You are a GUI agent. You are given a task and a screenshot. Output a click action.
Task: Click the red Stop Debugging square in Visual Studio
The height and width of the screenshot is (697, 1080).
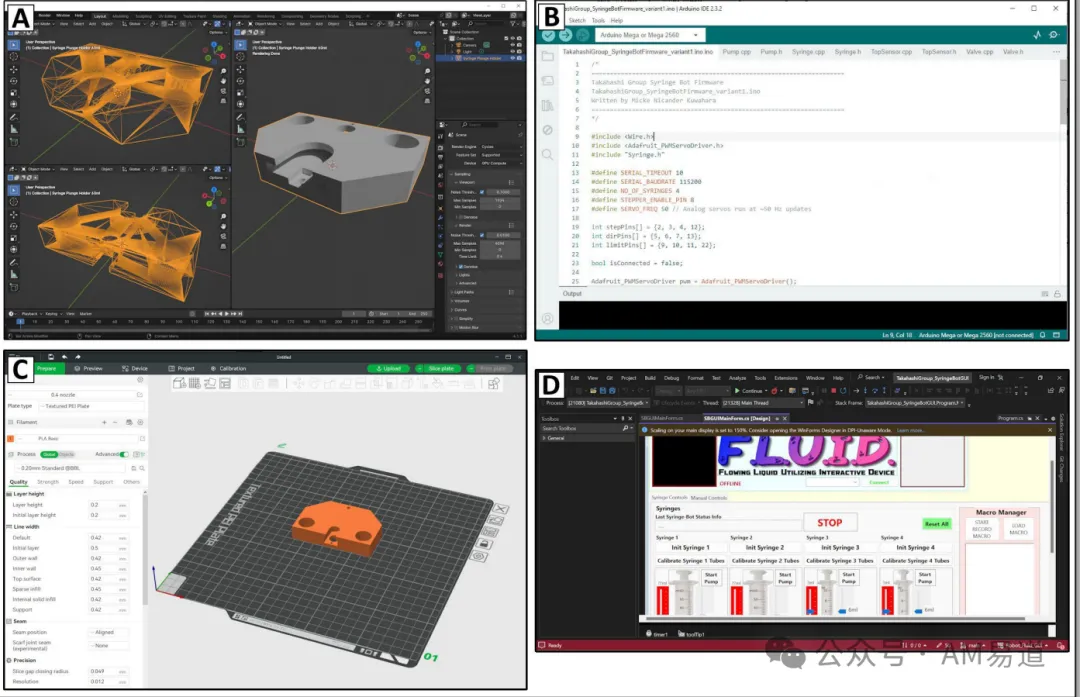[833, 391]
